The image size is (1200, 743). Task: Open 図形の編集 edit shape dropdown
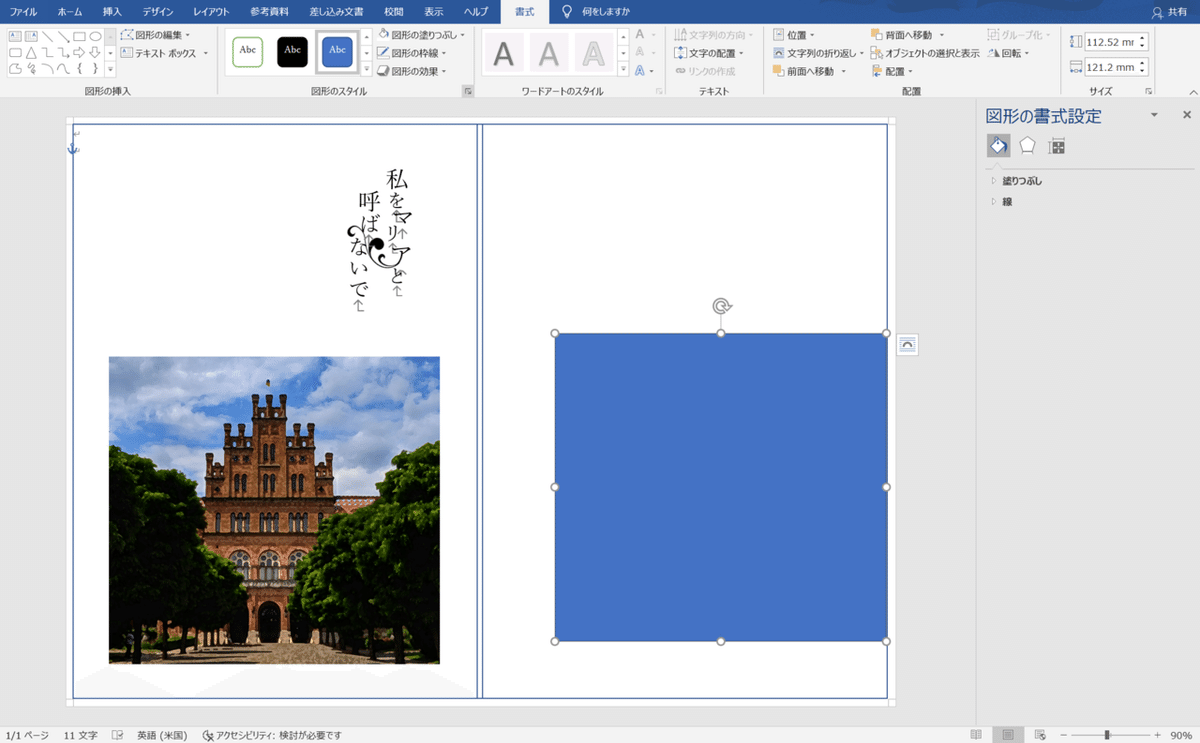tap(155, 35)
